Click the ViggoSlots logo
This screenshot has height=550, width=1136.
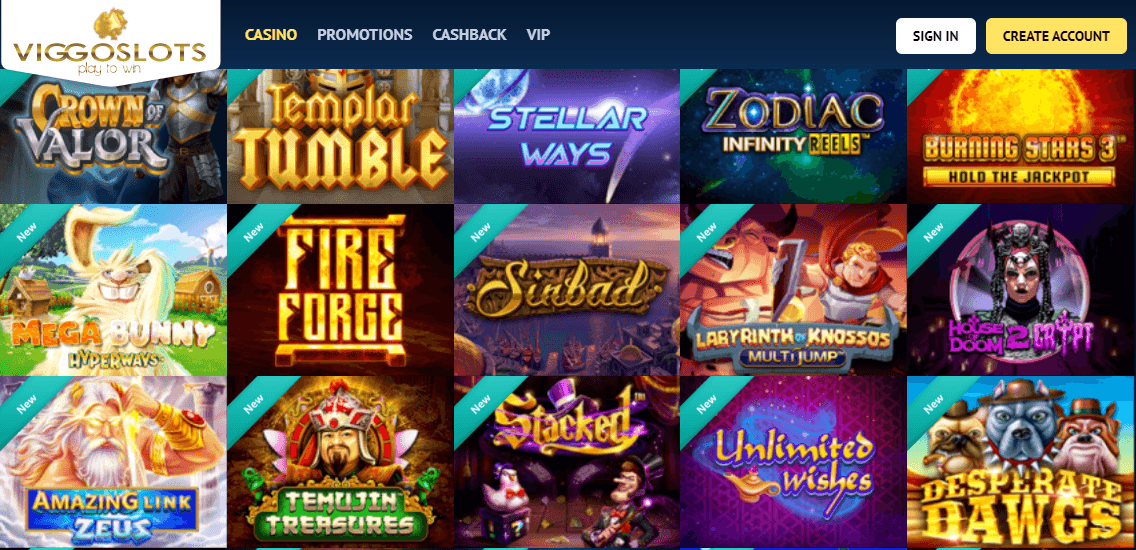109,43
